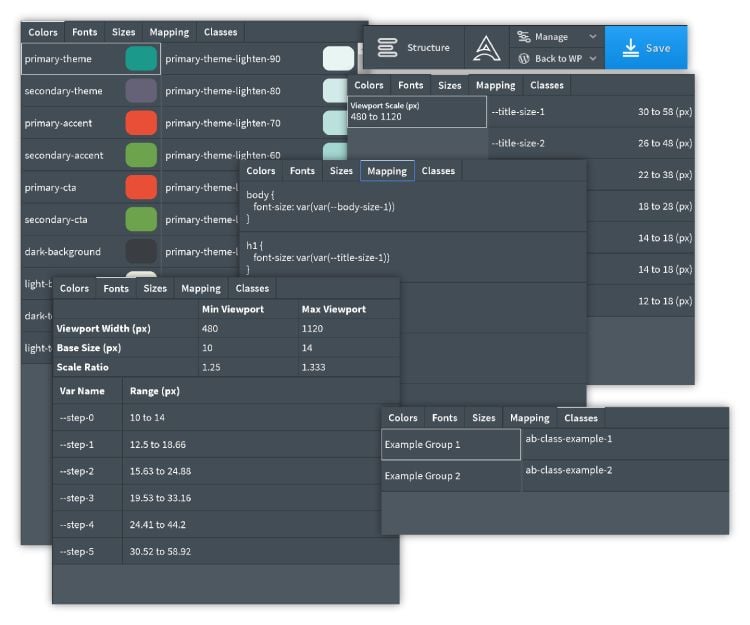Click the '12.5 to 18.66' range value
The height and width of the screenshot is (625, 750).
[157, 444]
